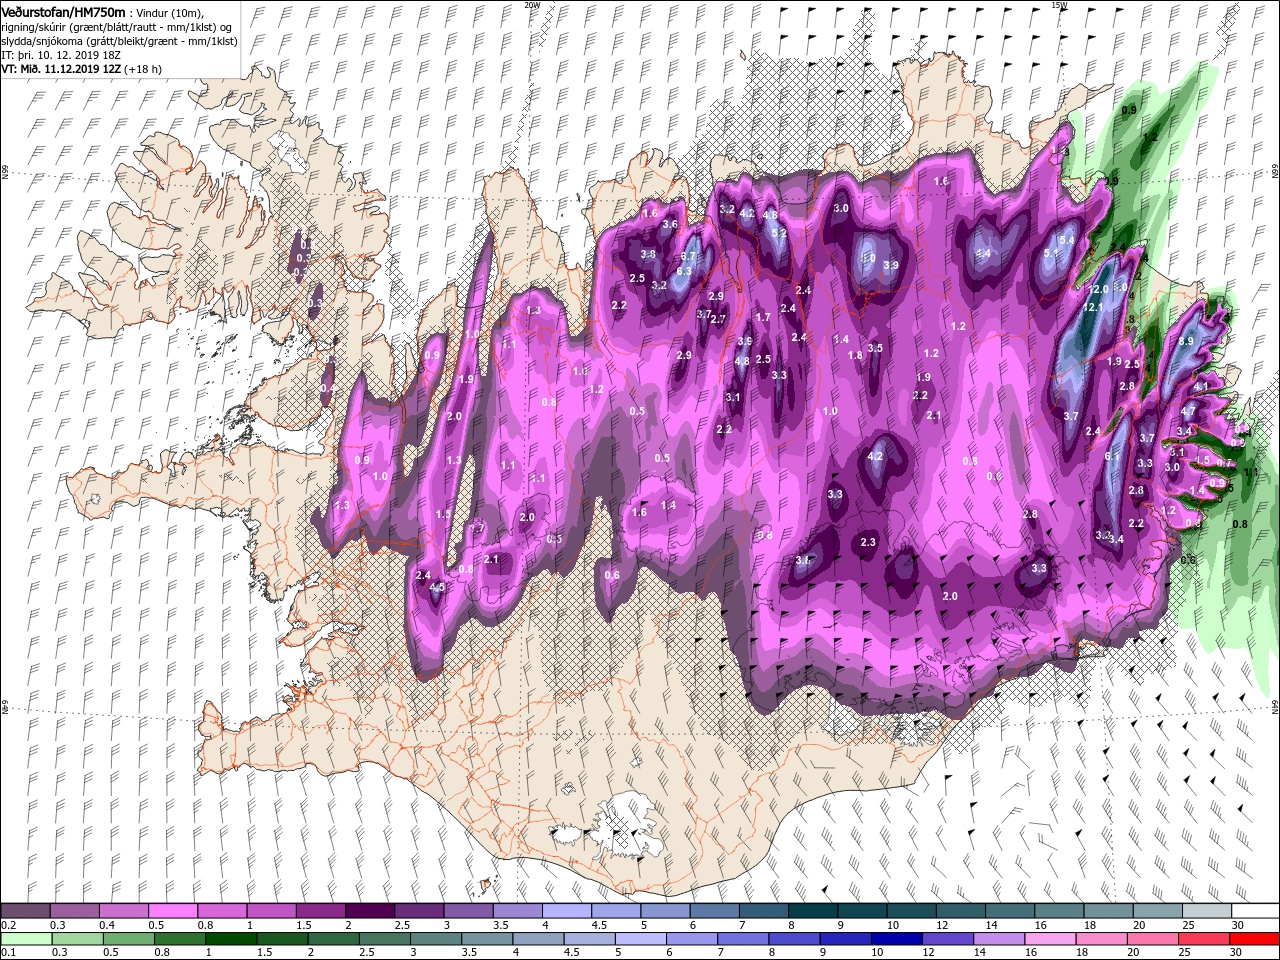Click the '4.4' value on the map
The width and height of the screenshot is (1280, 960).
(984, 253)
